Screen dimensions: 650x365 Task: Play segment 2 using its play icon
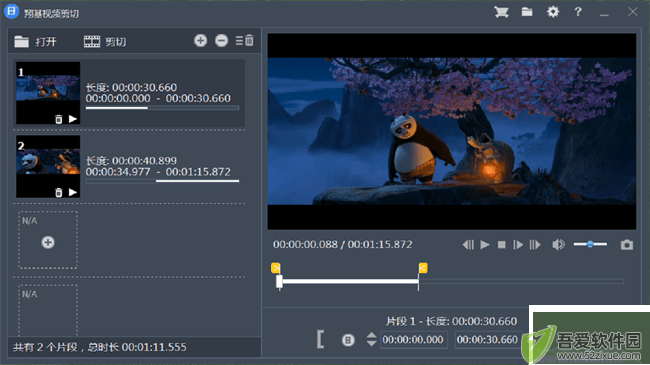tap(73, 192)
